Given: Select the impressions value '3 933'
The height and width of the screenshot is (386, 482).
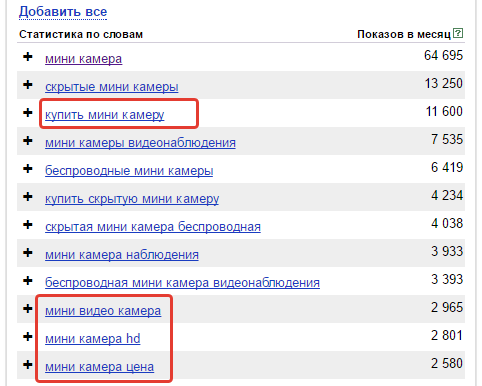Looking at the screenshot, I should 447,251.
